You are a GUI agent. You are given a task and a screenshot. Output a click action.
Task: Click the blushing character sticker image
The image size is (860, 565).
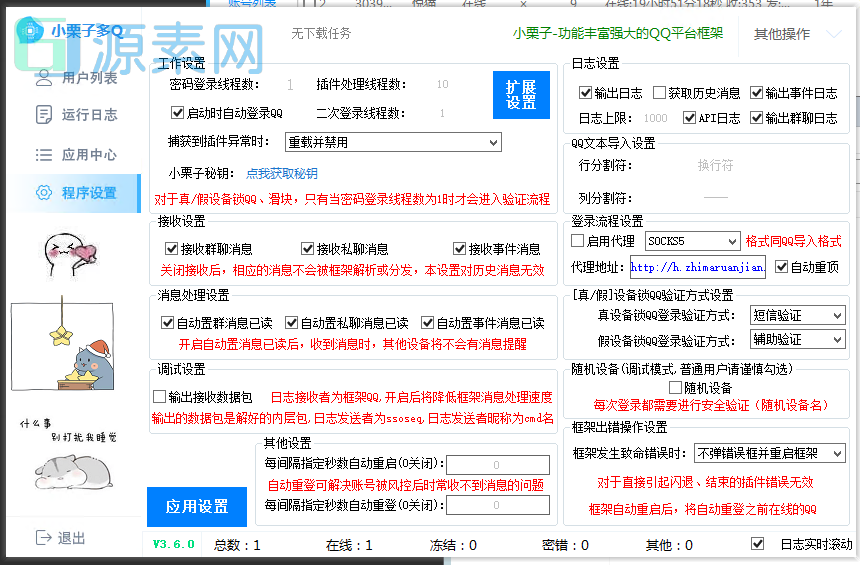pos(70,255)
